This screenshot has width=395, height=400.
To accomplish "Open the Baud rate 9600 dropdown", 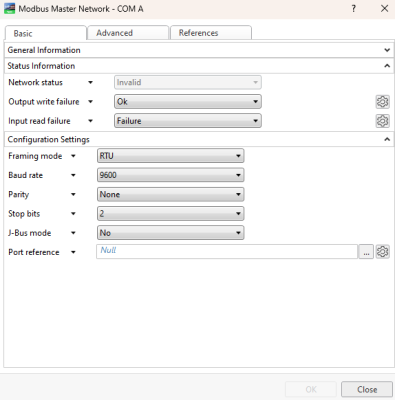I will [x=170, y=175].
